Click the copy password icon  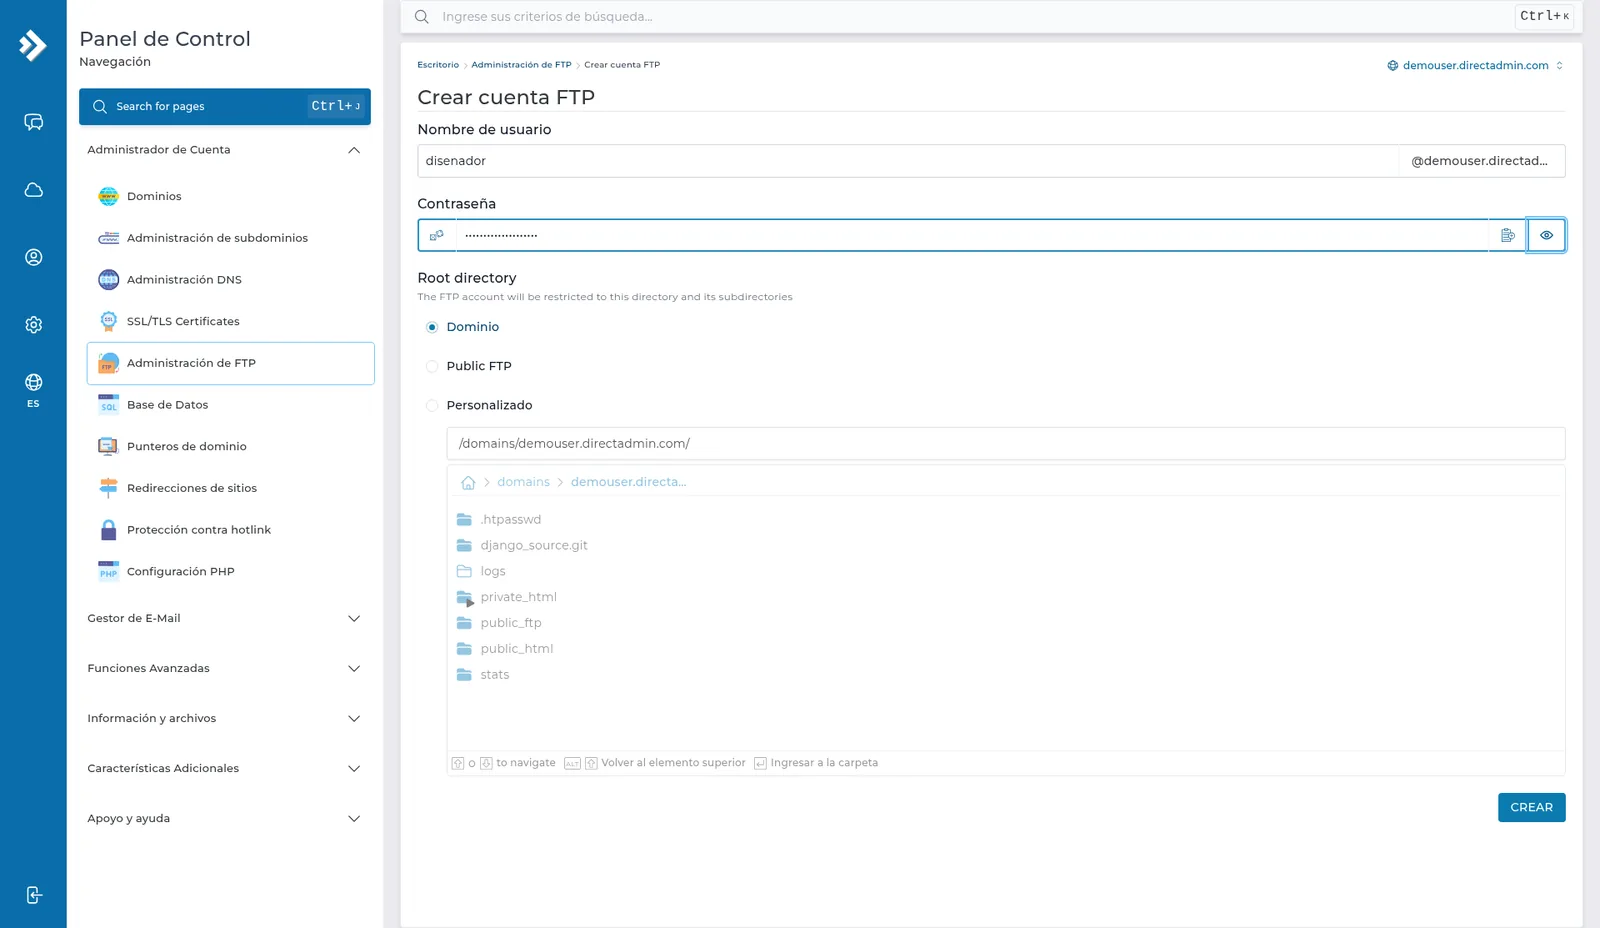1507,235
